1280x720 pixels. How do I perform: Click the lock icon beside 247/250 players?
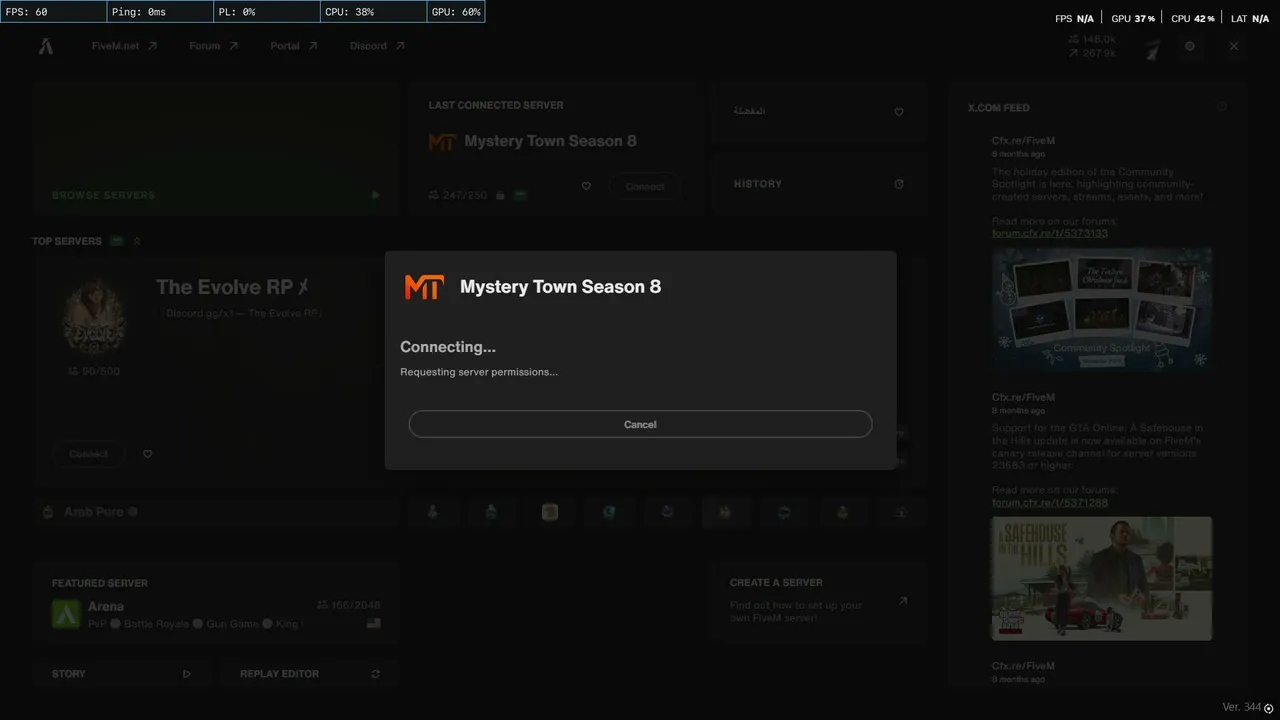pos(500,195)
